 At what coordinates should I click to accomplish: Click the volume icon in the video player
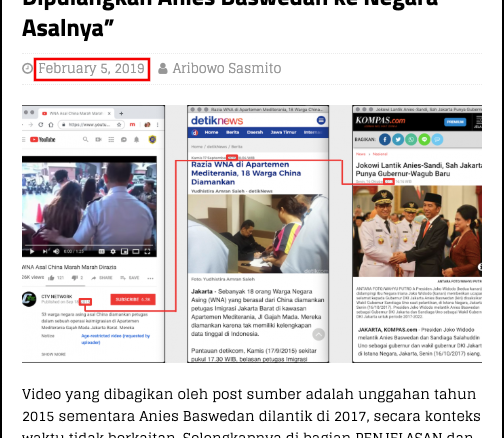(x=56, y=252)
